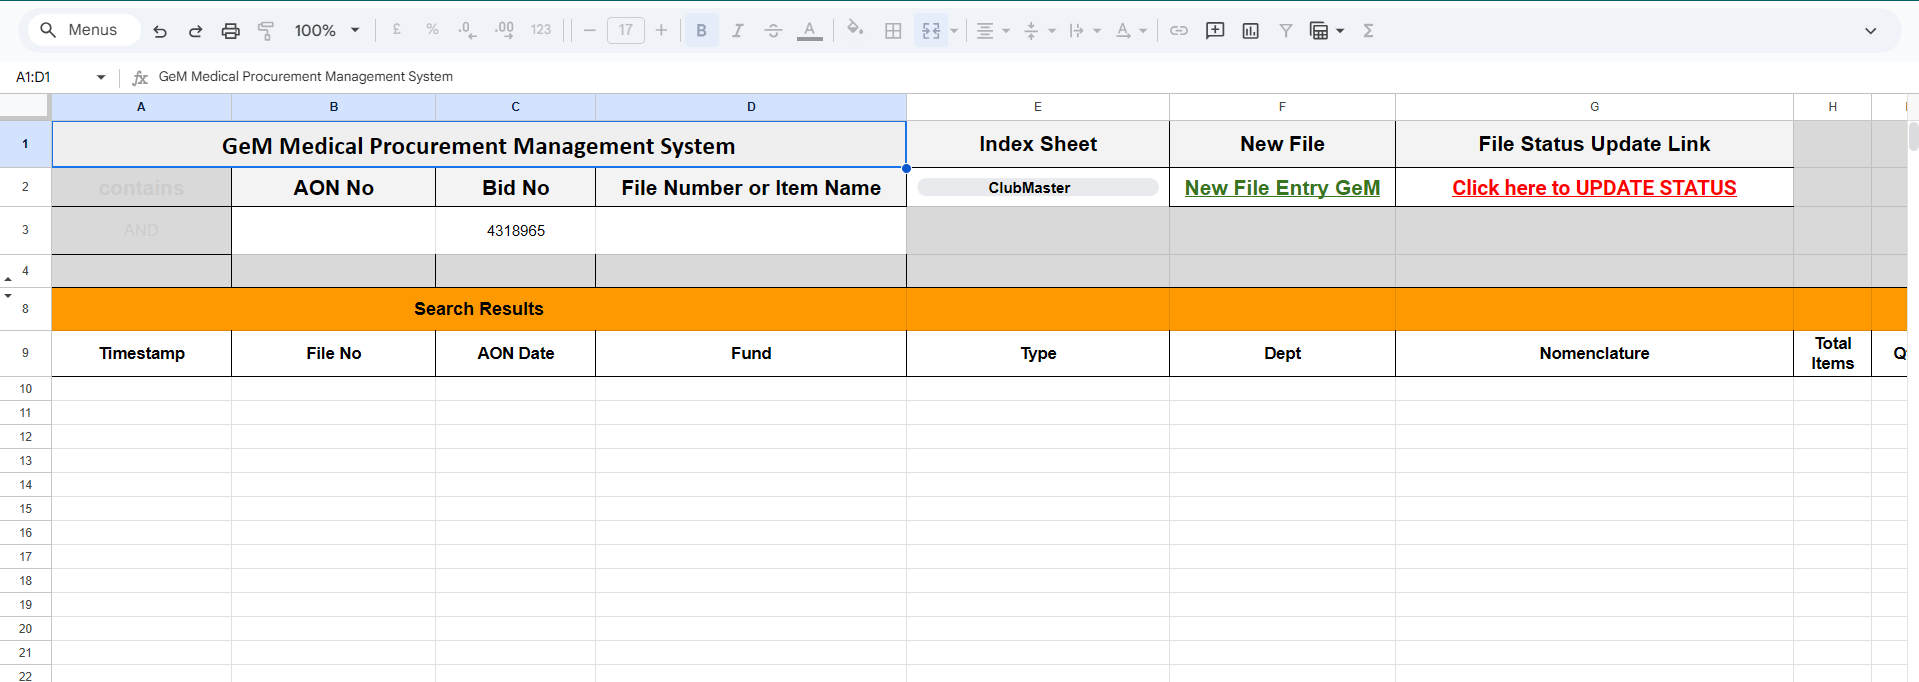Image resolution: width=1919 pixels, height=682 pixels.
Task: Click the Functions sigma icon
Action: (1368, 31)
